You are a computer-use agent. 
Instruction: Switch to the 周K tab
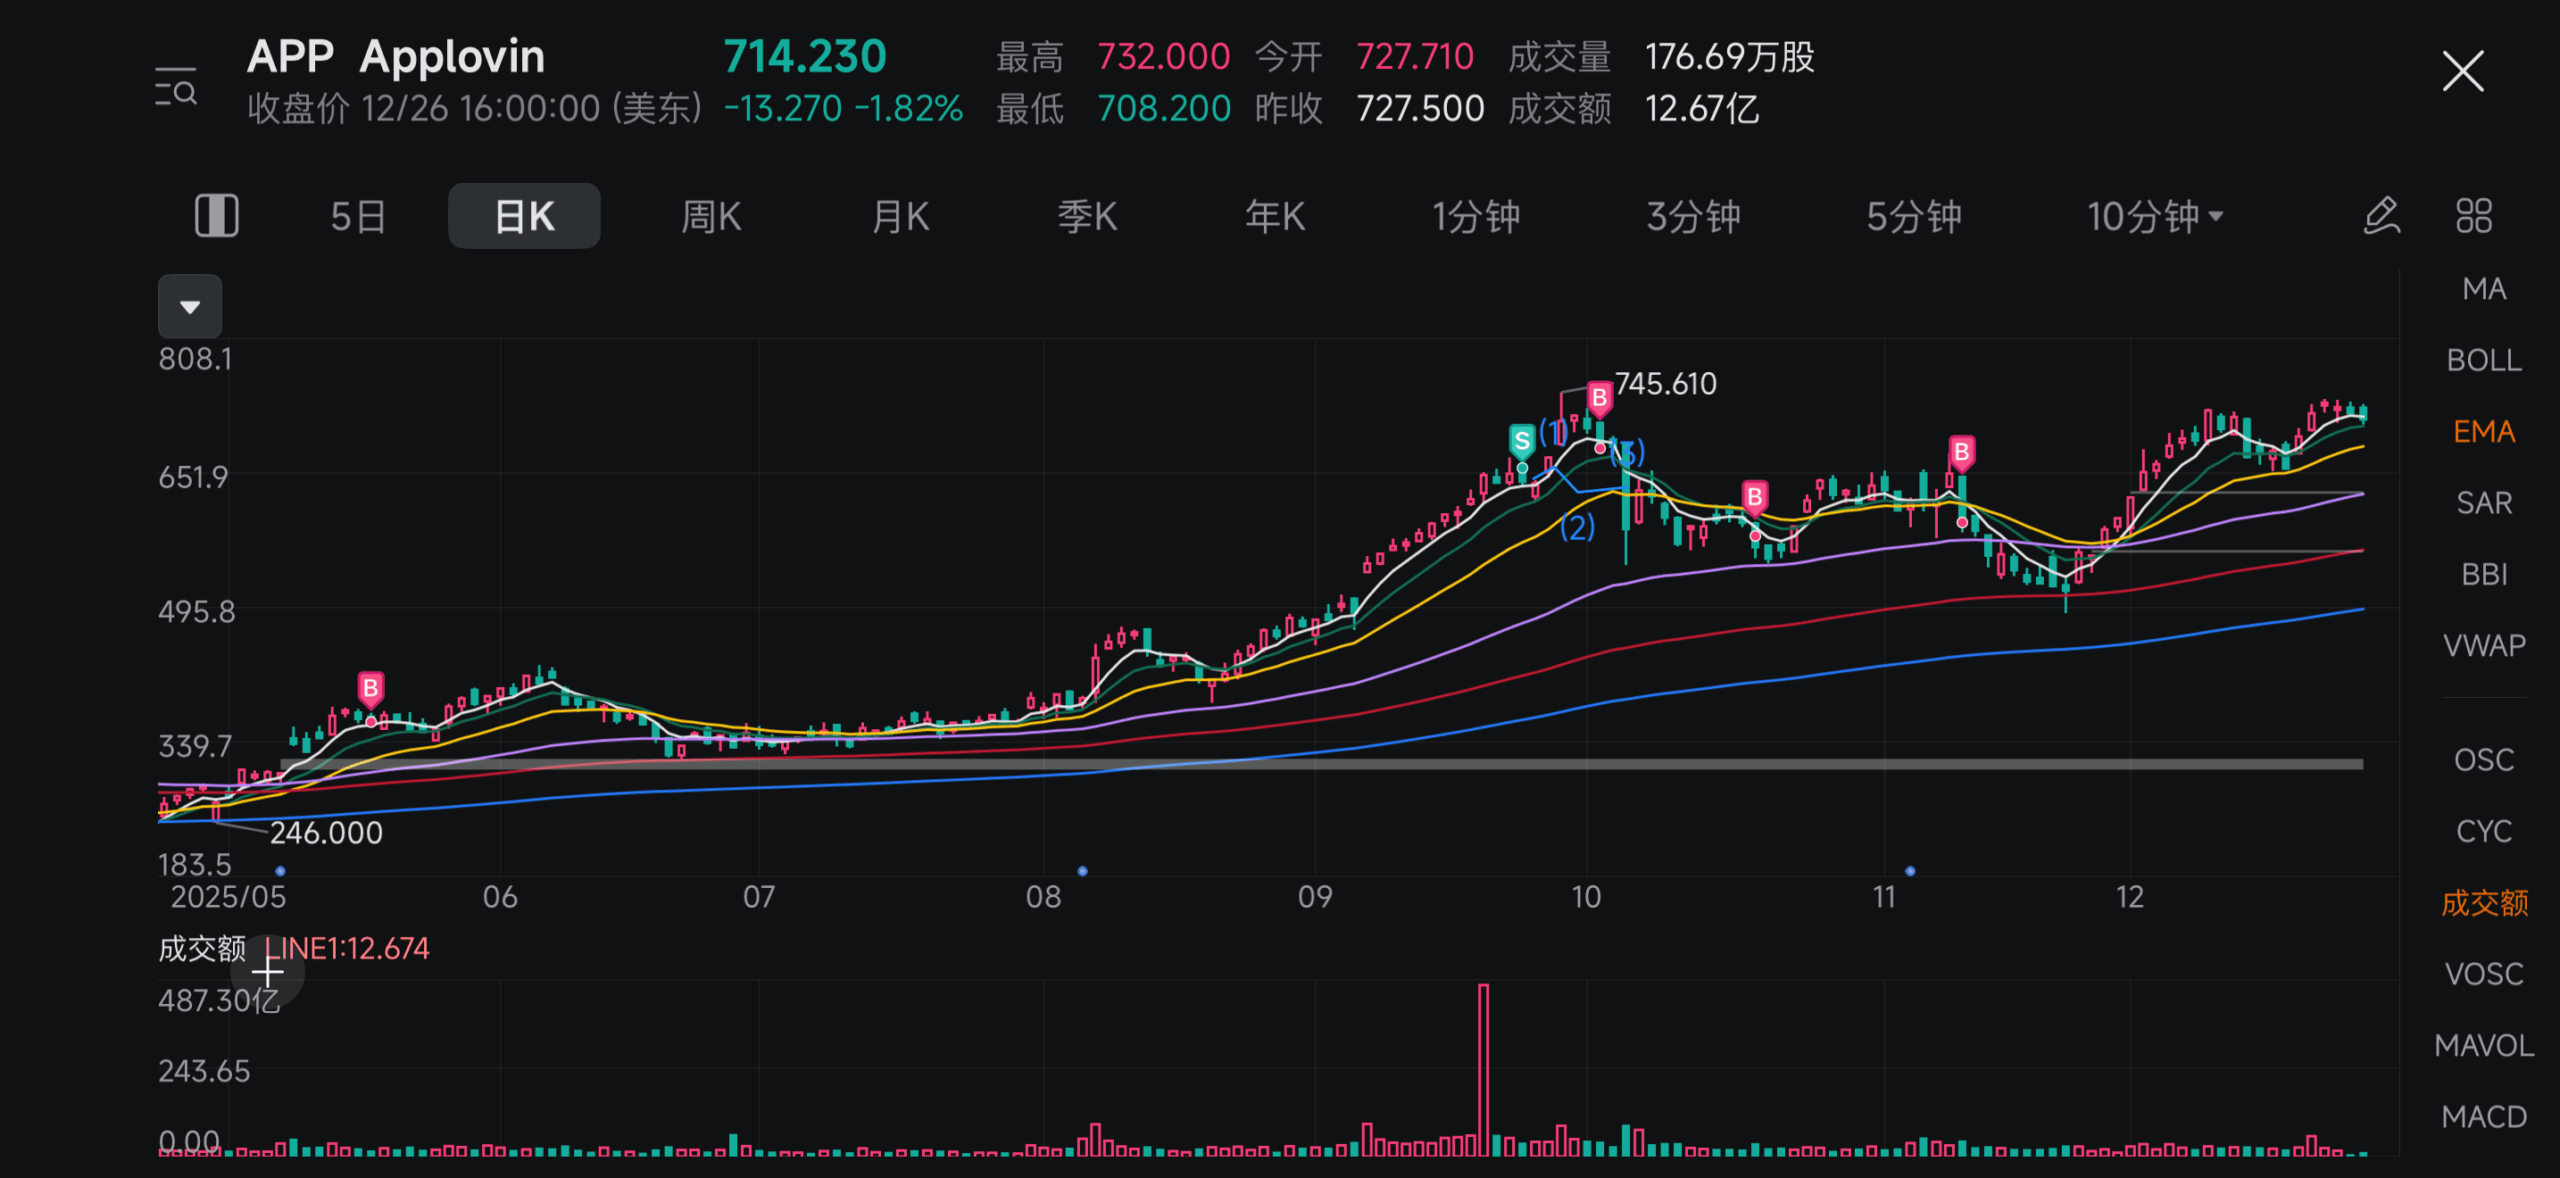(711, 216)
